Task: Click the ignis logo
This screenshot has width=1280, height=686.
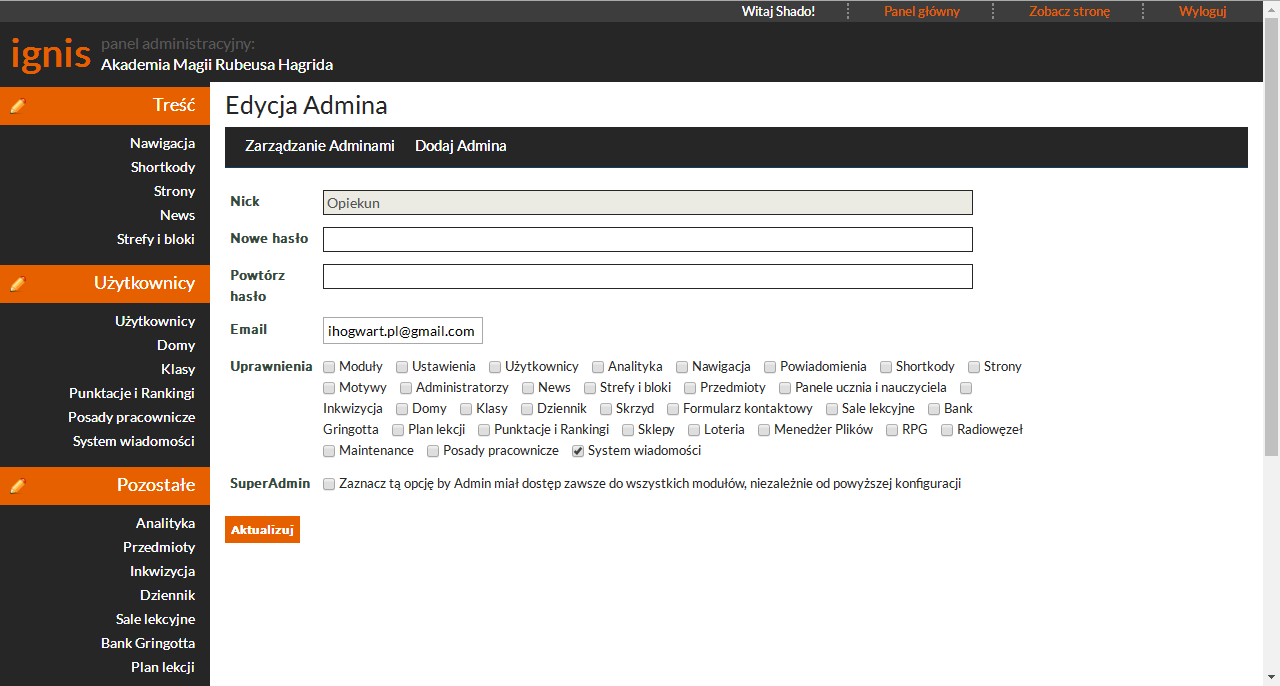Action: 50,54
